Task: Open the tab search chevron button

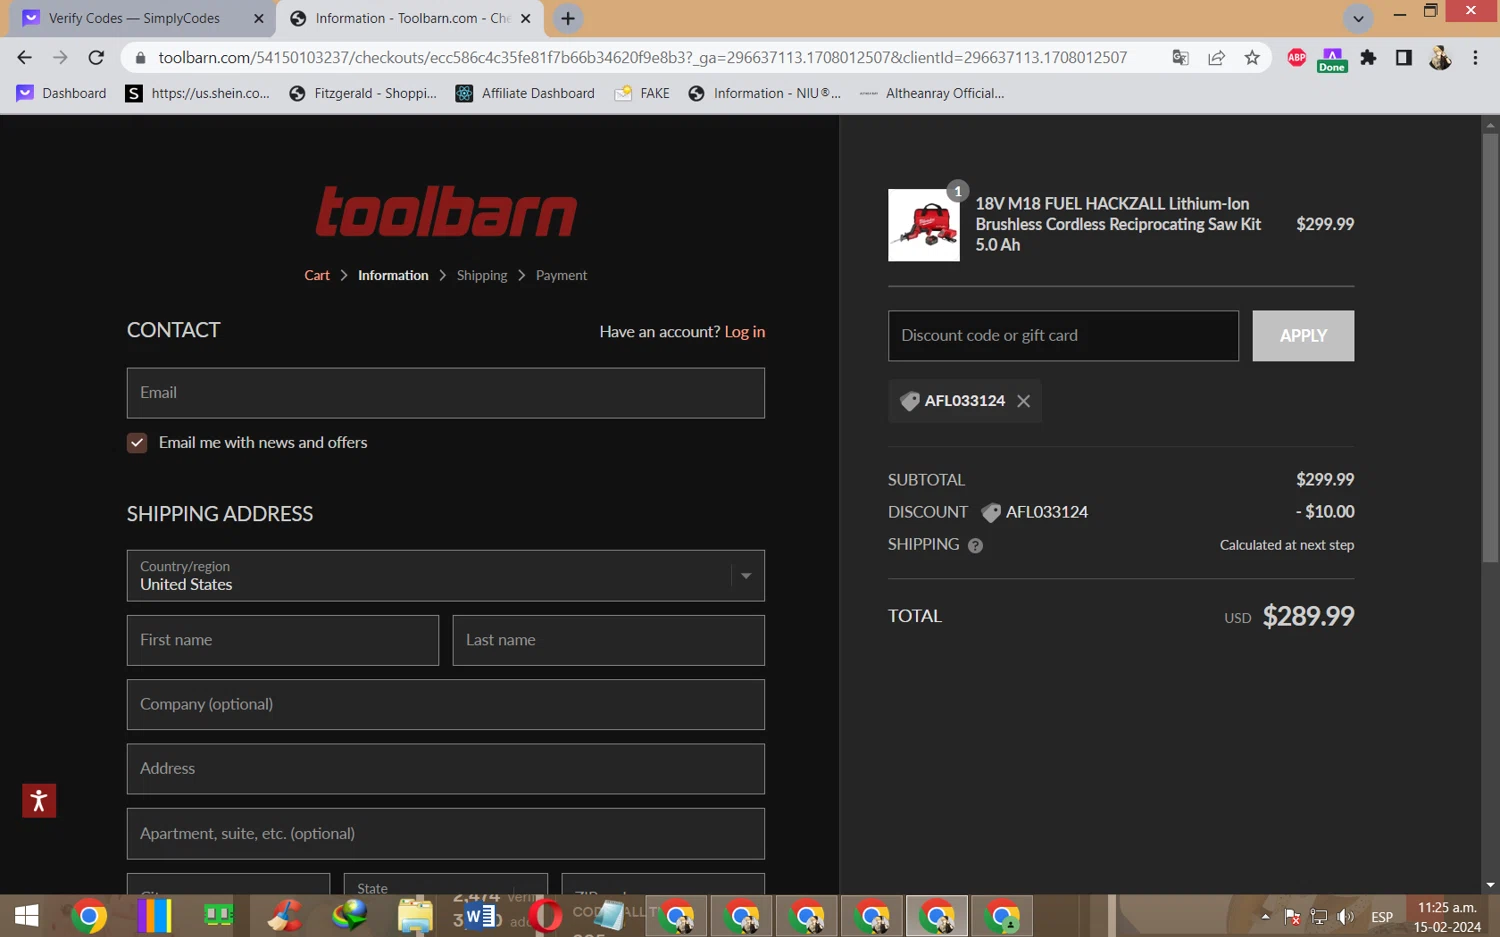Action: click(x=1358, y=18)
